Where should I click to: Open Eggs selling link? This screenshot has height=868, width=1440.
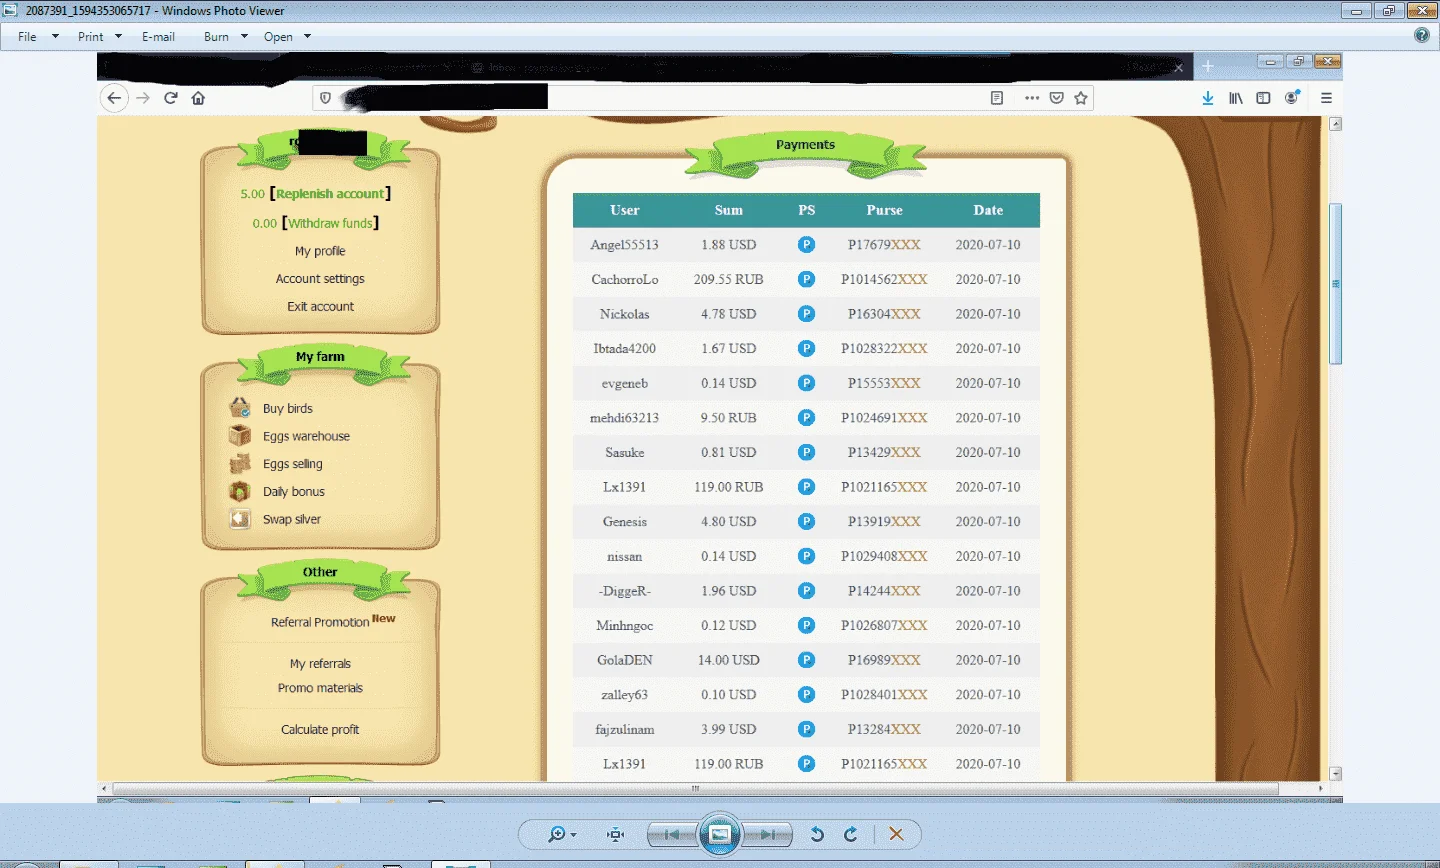point(293,465)
